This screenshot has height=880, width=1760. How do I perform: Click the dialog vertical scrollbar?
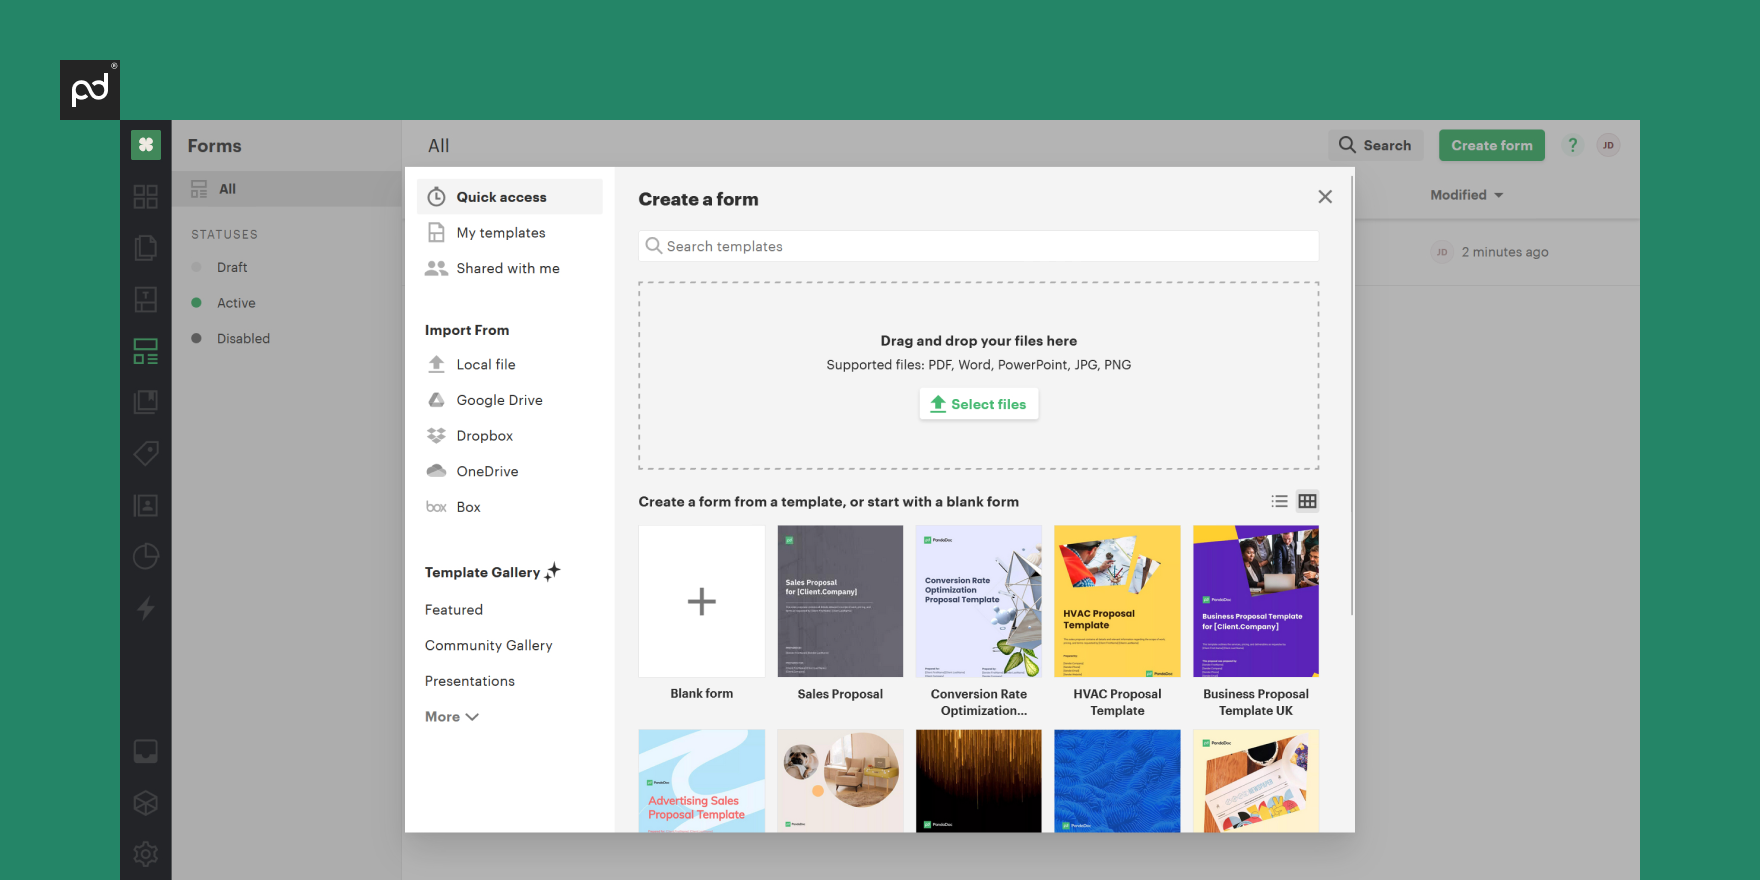[1352, 395]
